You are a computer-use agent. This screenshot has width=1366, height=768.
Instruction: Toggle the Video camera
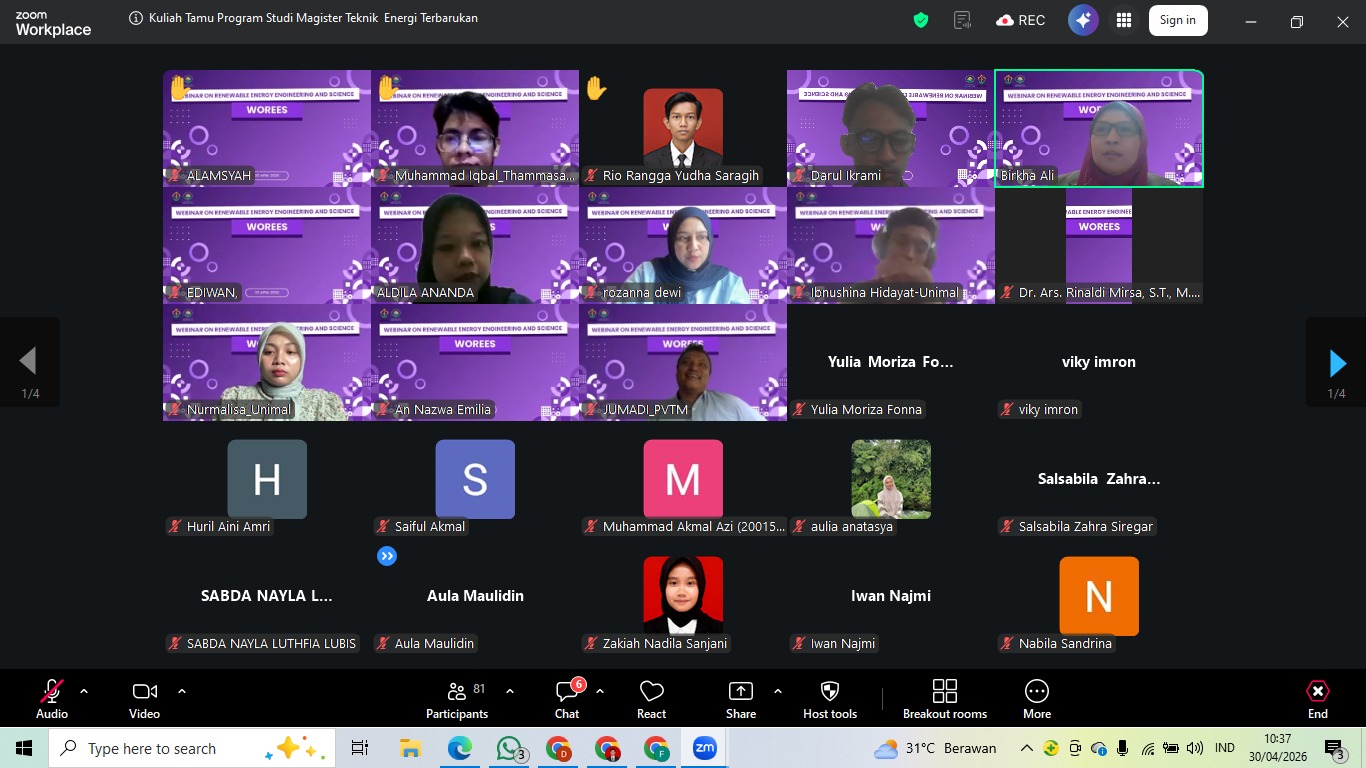click(144, 698)
